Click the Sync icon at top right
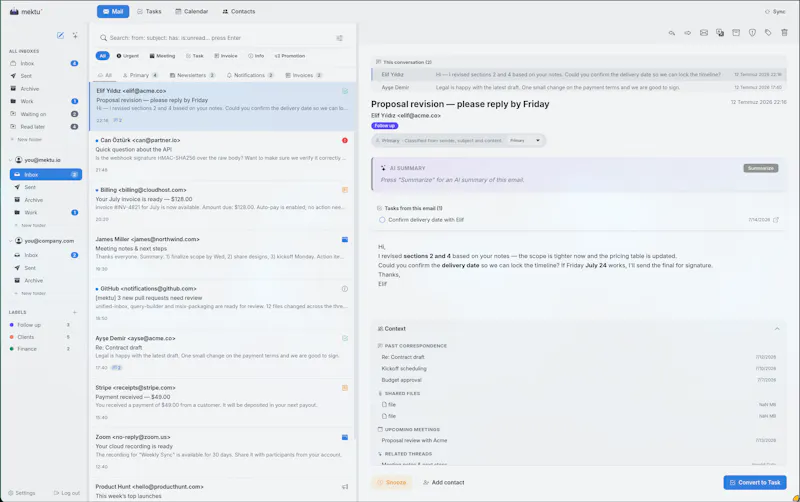 pyautogui.click(x=767, y=12)
